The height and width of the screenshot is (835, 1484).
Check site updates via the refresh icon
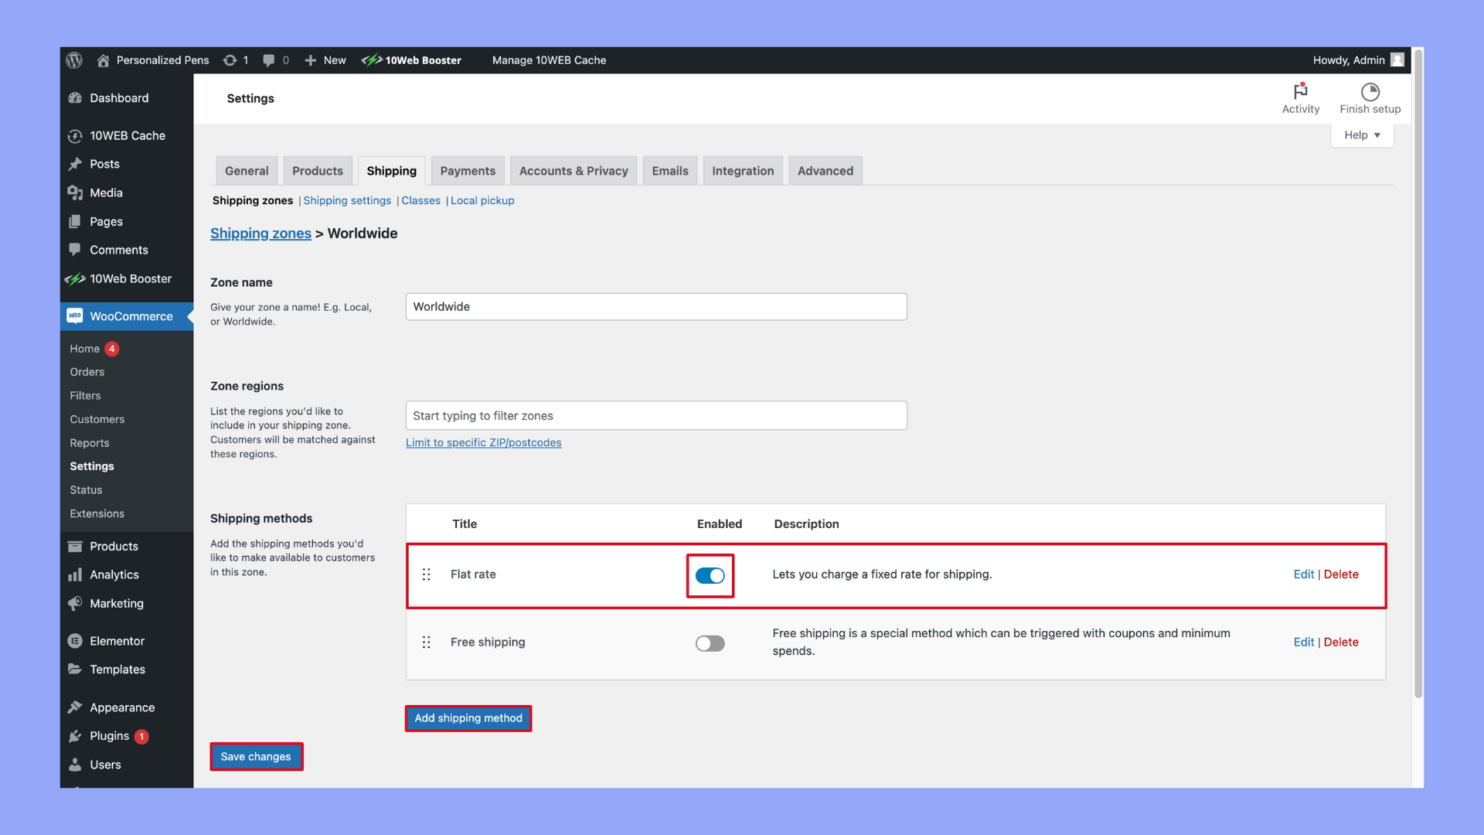tap(230, 60)
